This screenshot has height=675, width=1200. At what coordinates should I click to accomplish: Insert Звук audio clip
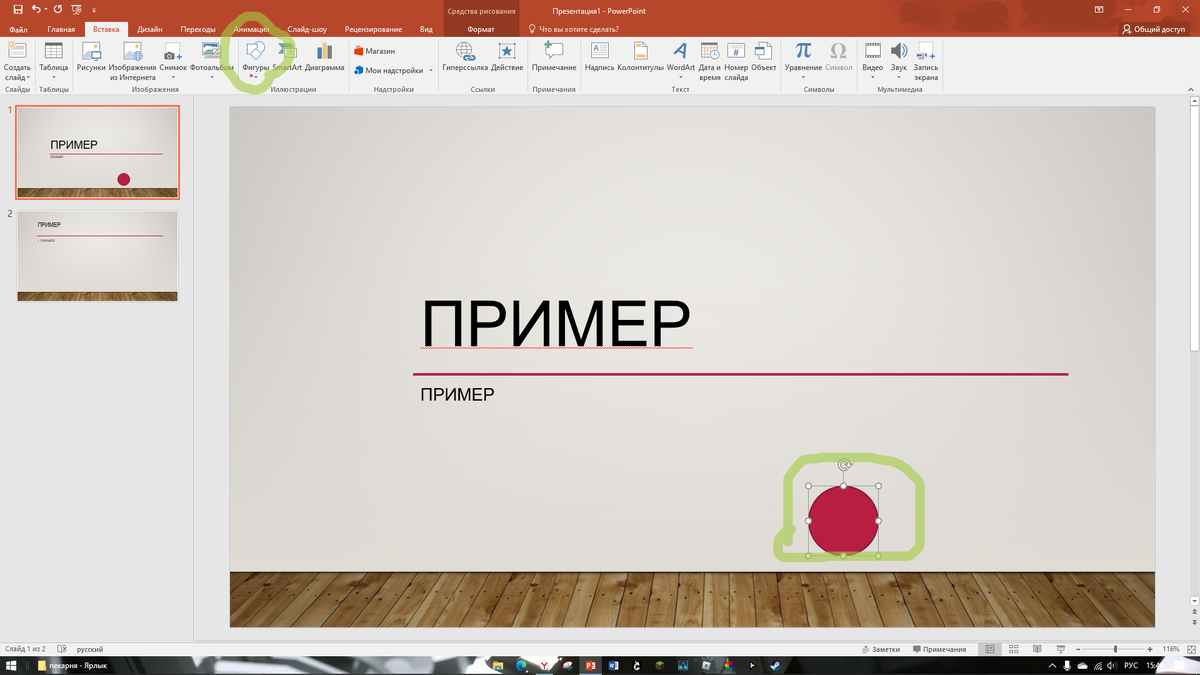(899, 61)
